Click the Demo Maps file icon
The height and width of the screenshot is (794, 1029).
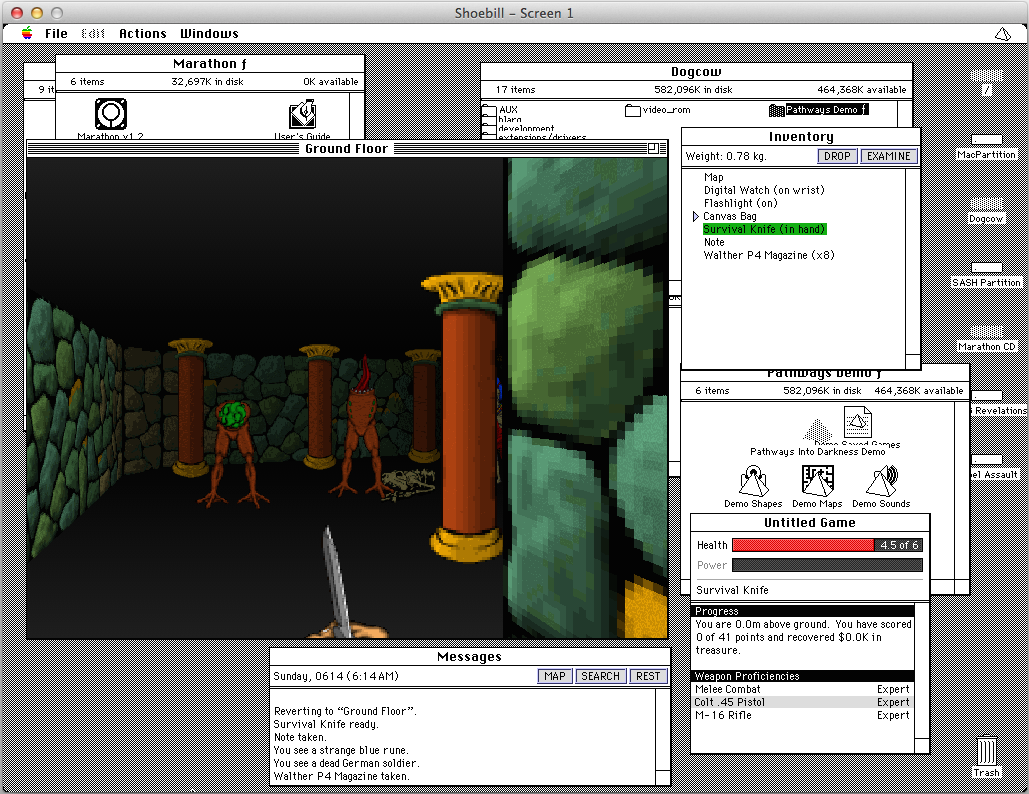(818, 481)
